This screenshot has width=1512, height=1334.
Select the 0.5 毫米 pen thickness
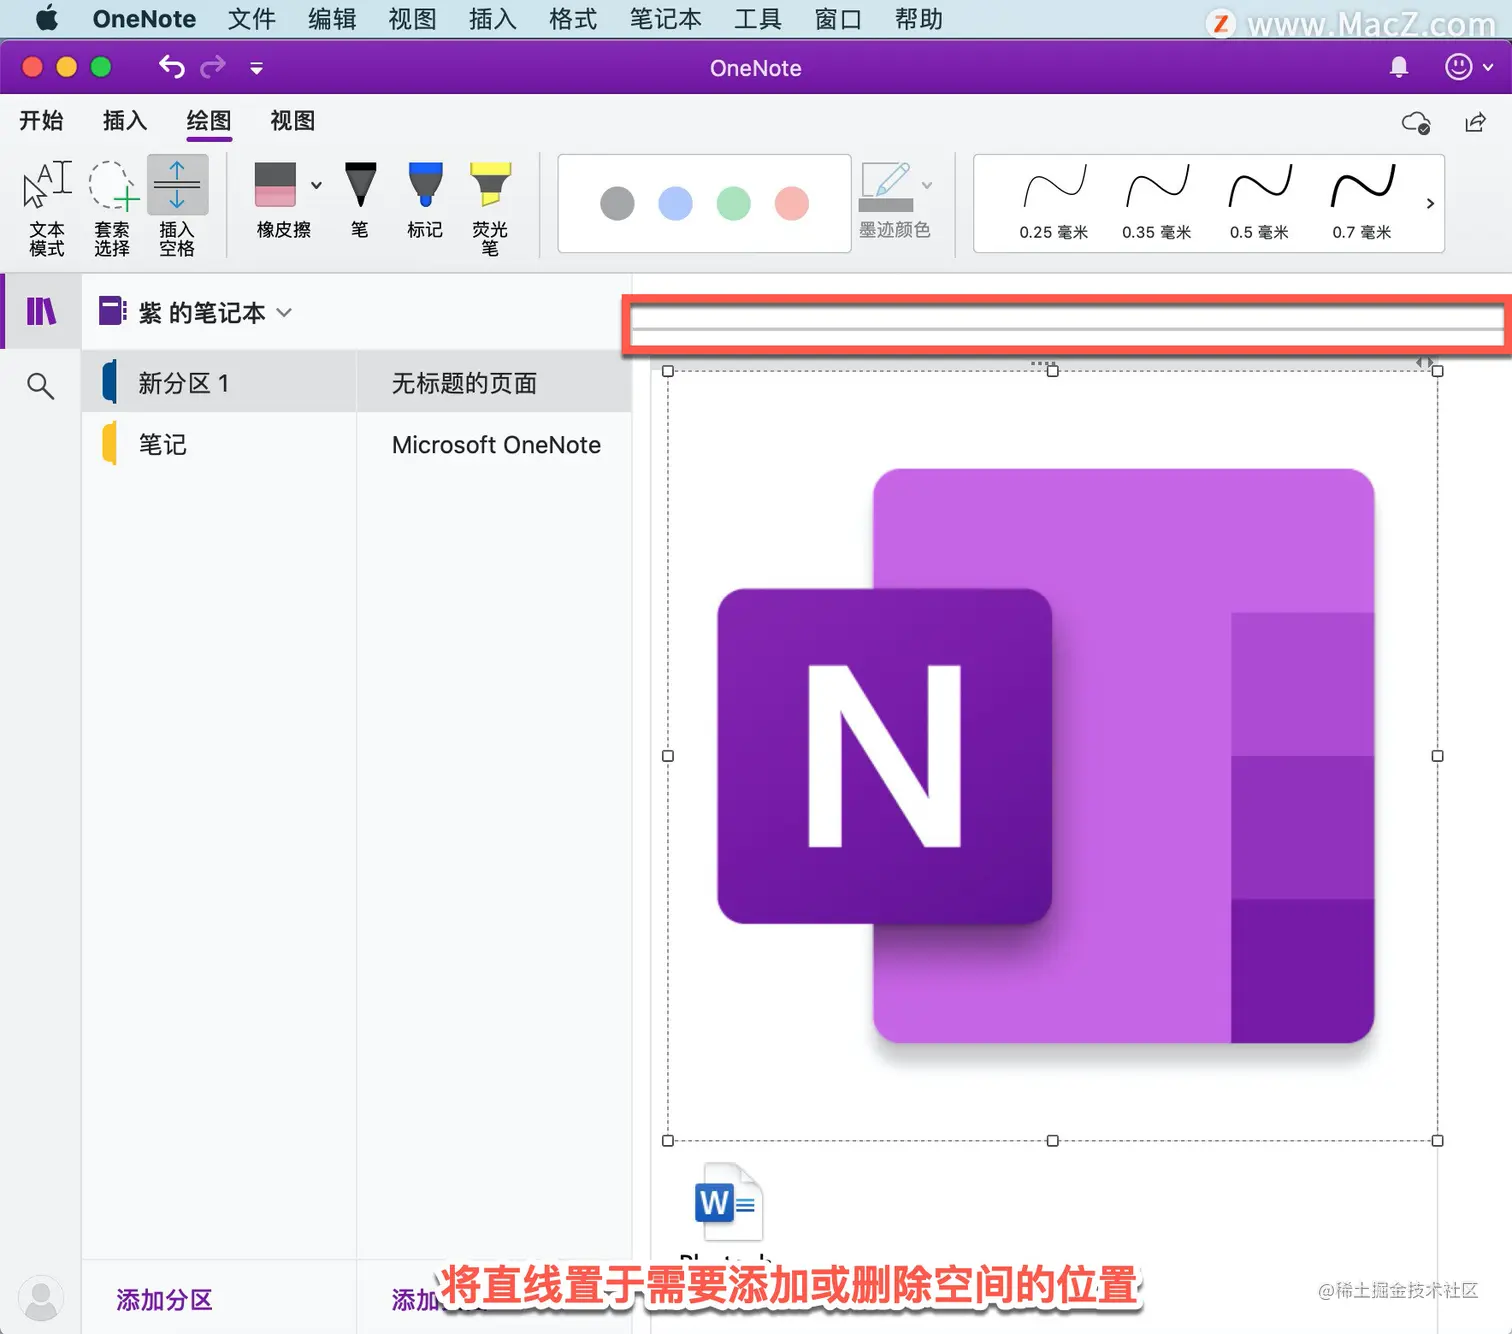[1259, 204]
